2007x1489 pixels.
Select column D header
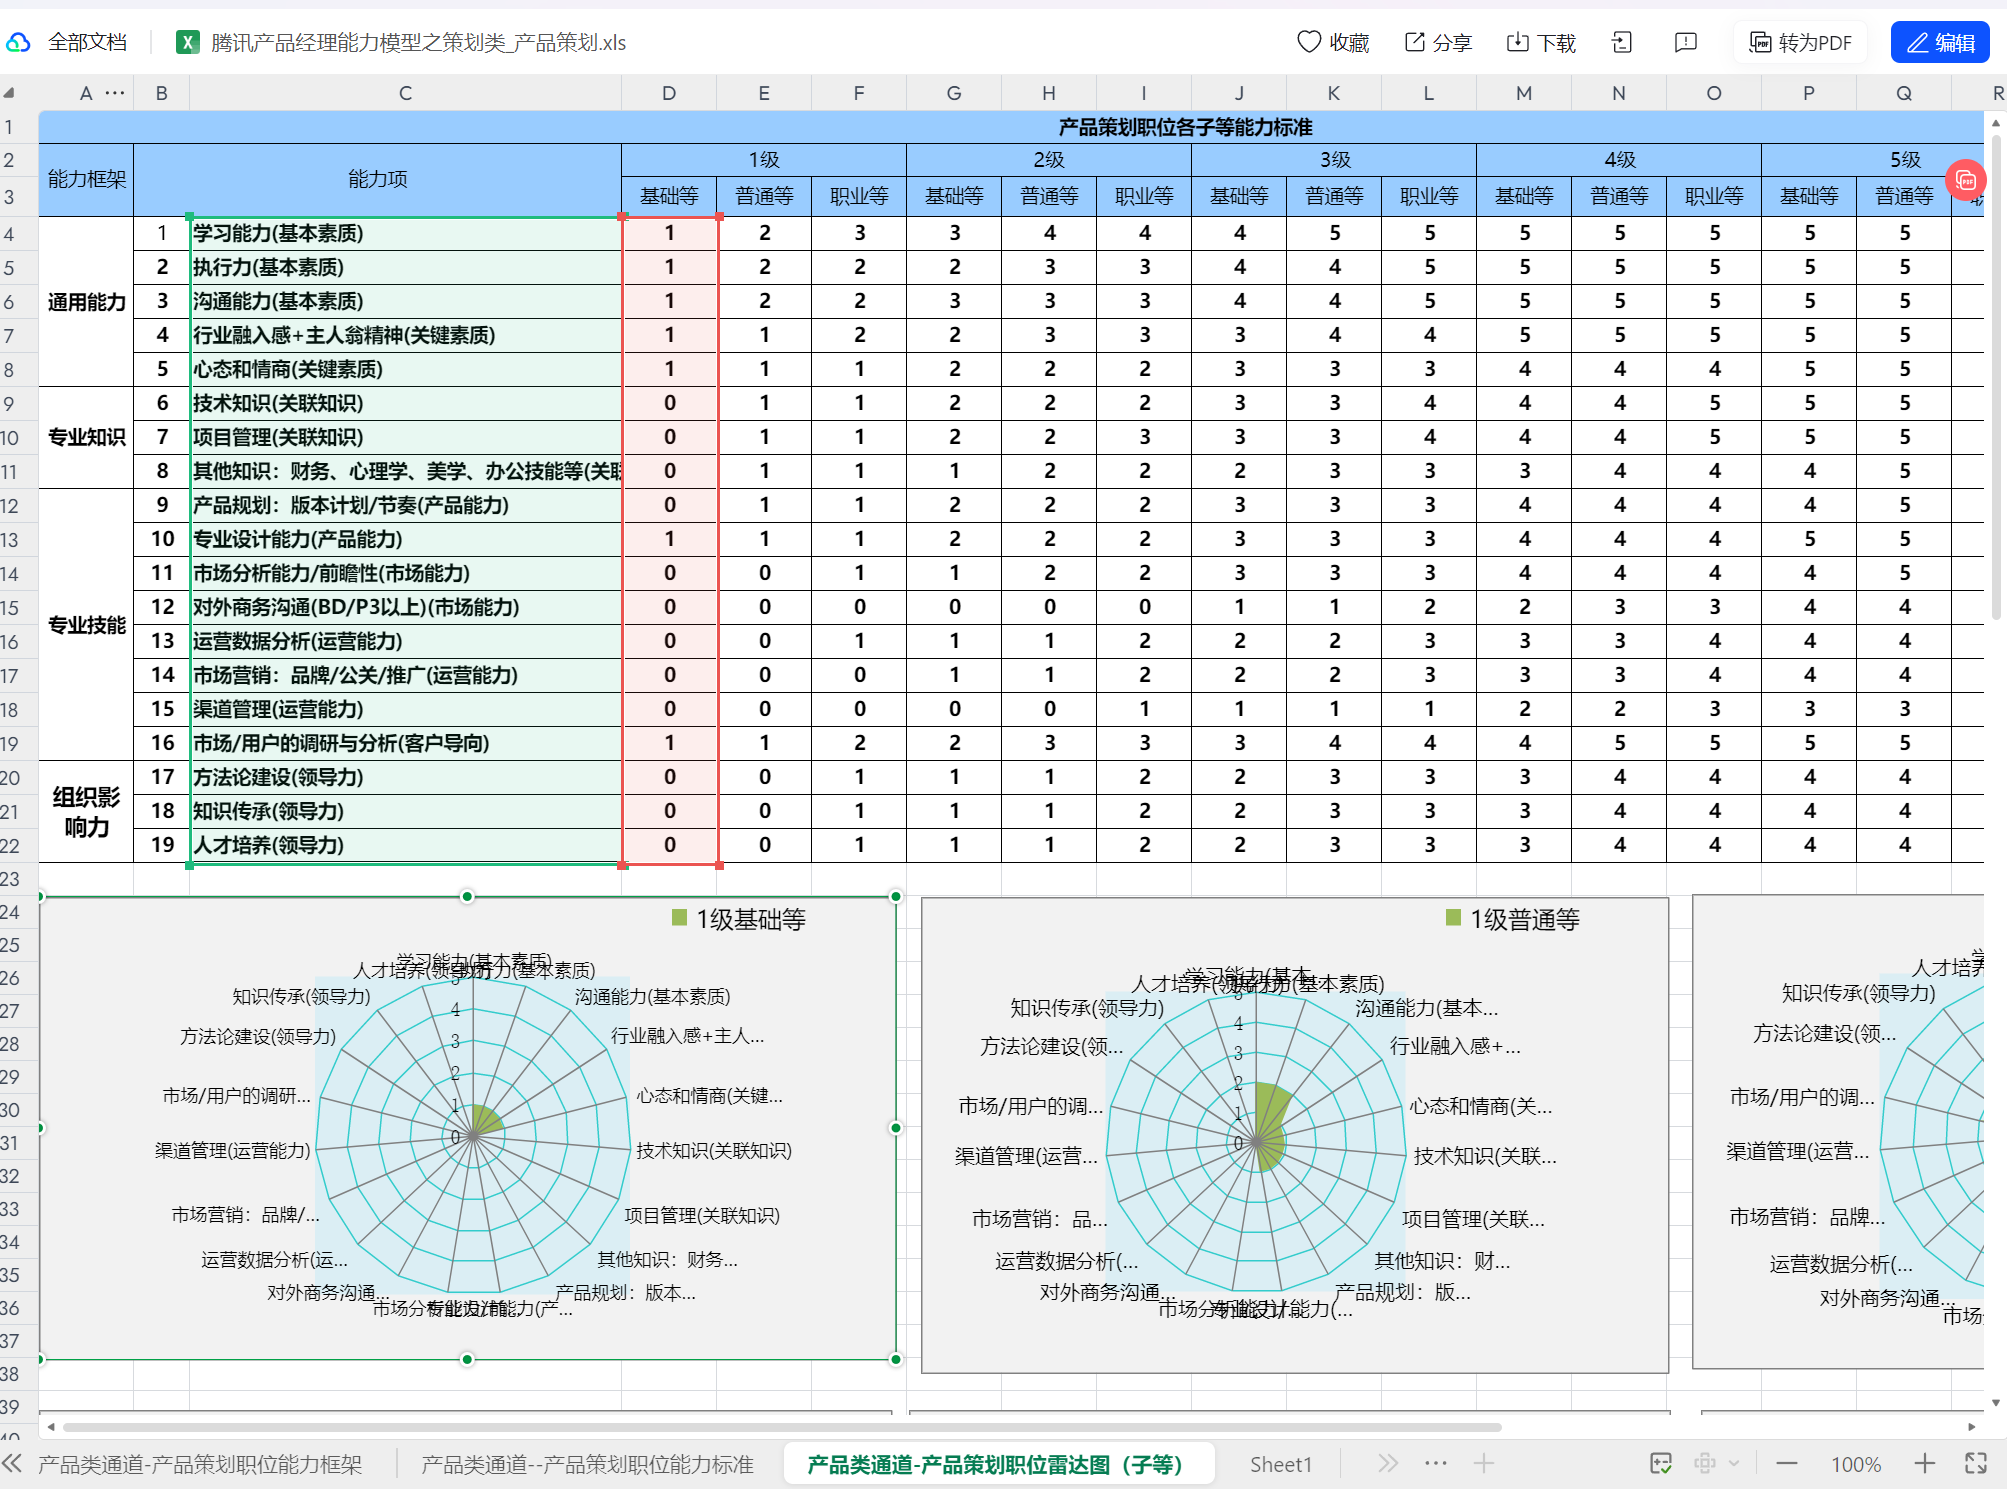click(669, 93)
